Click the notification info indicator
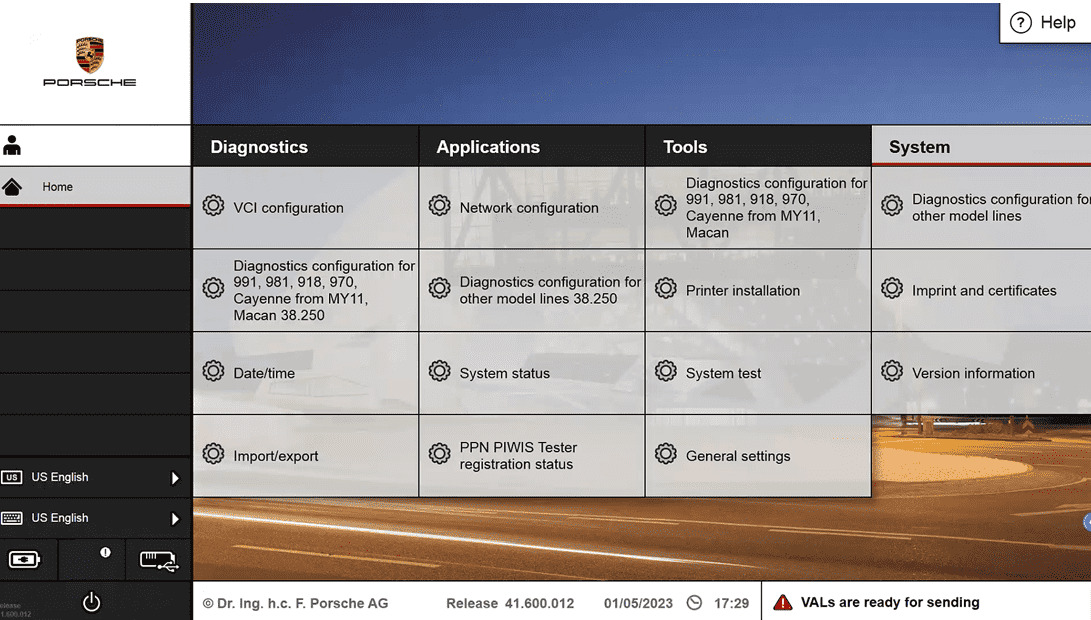The height and width of the screenshot is (620, 1091). pyautogui.click(x=105, y=553)
